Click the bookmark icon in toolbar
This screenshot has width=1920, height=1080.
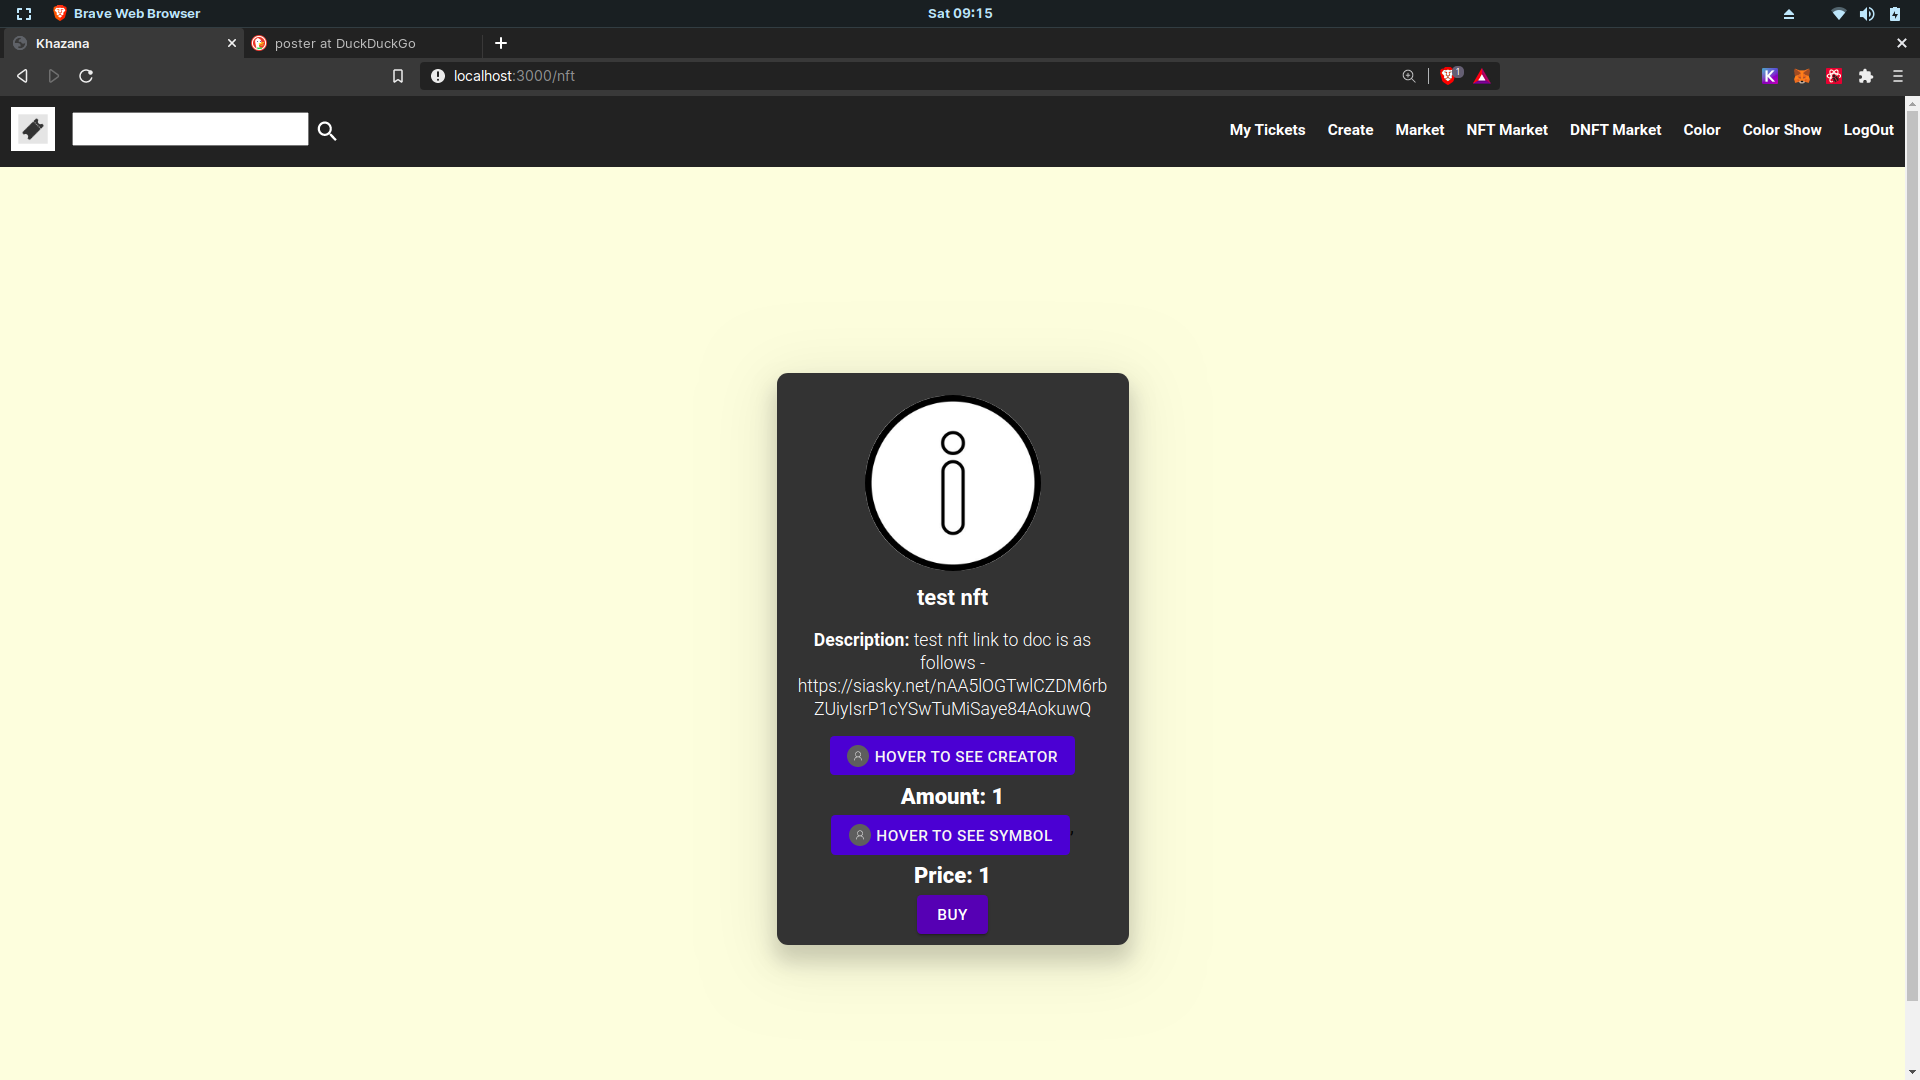point(398,76)
